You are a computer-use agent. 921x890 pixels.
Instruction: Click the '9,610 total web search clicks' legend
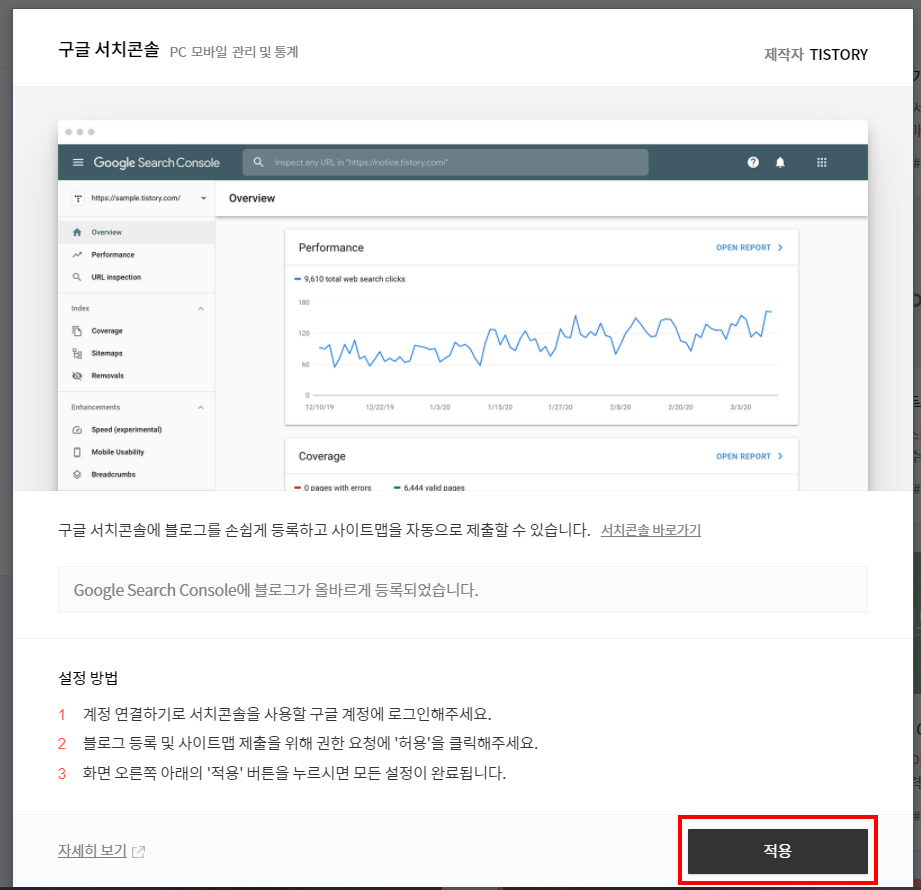349,279
